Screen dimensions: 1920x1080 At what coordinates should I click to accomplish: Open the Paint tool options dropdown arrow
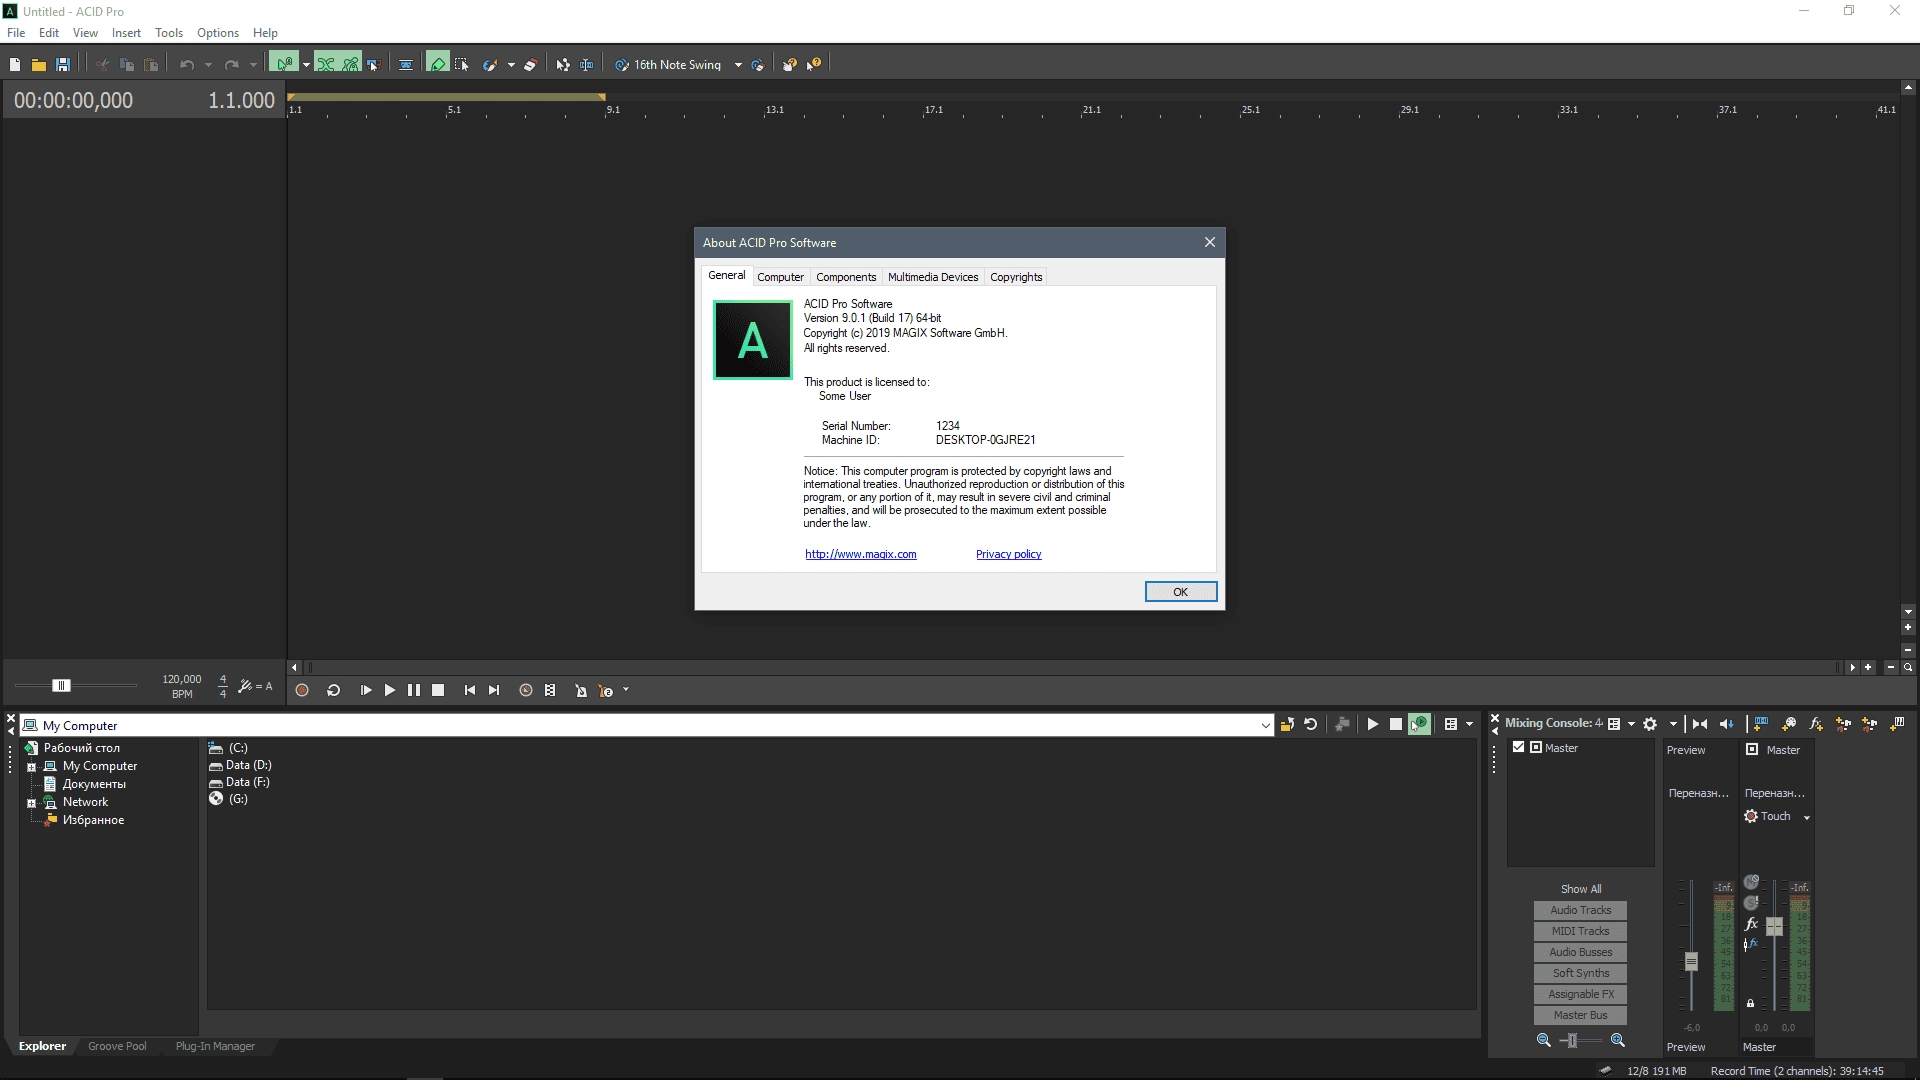[511, 65]
